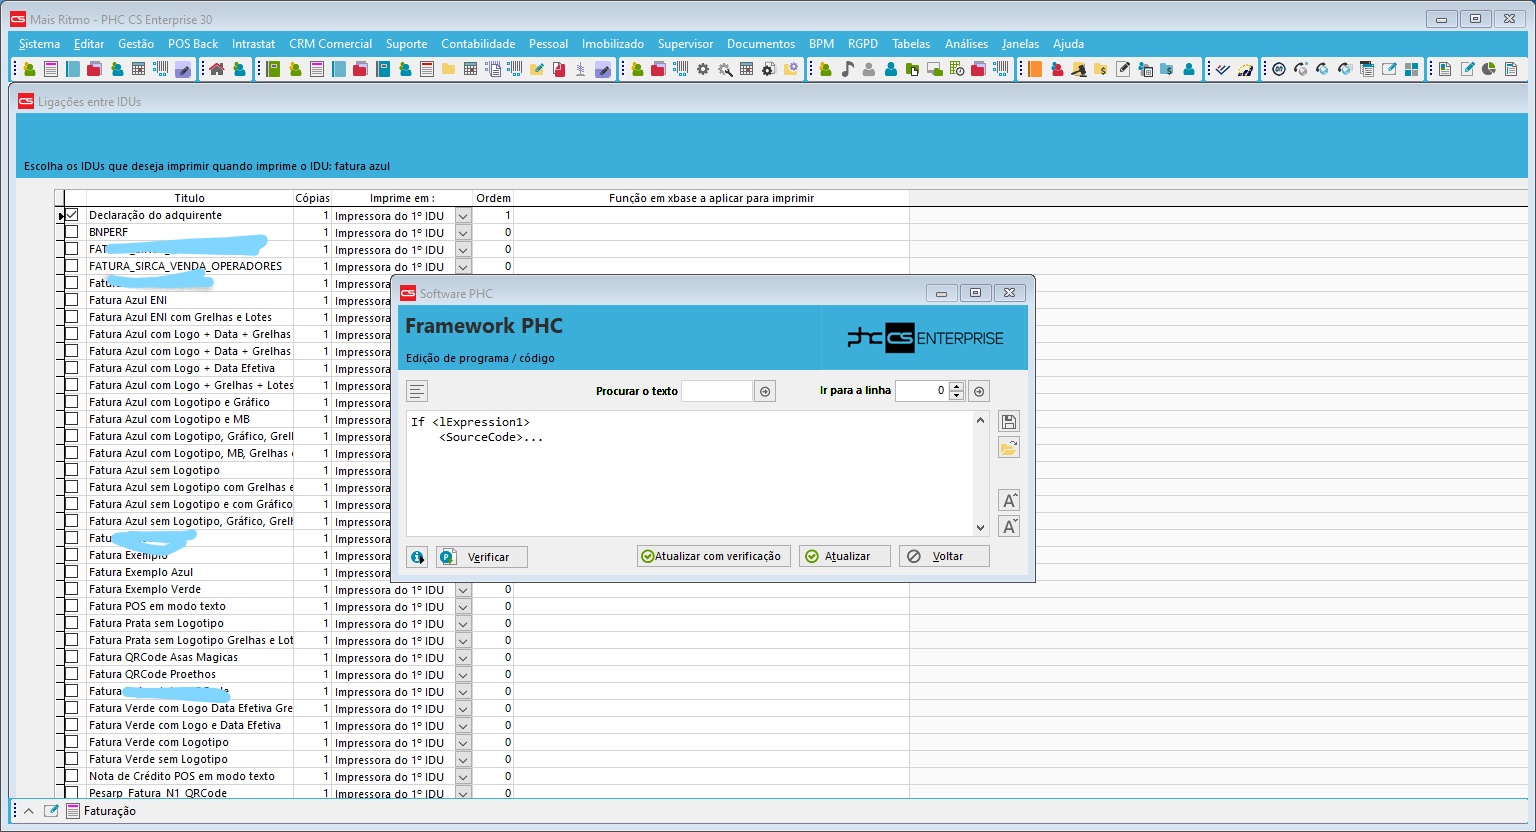
Task: Click the Voltar button to go back
Action: (x=942, y=556)
